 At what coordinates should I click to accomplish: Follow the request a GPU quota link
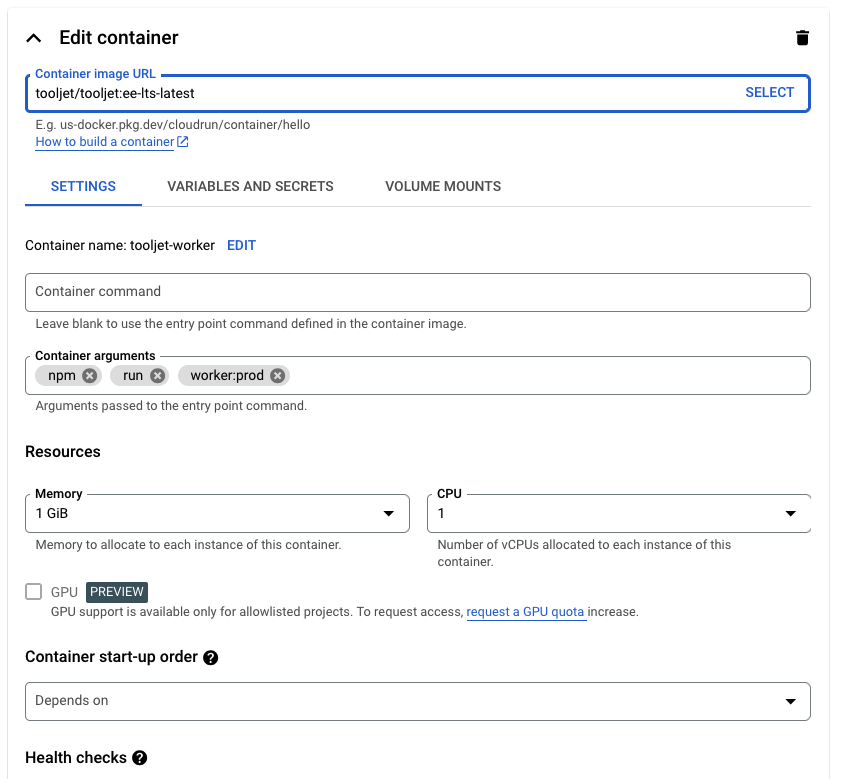tap(525, 612)
